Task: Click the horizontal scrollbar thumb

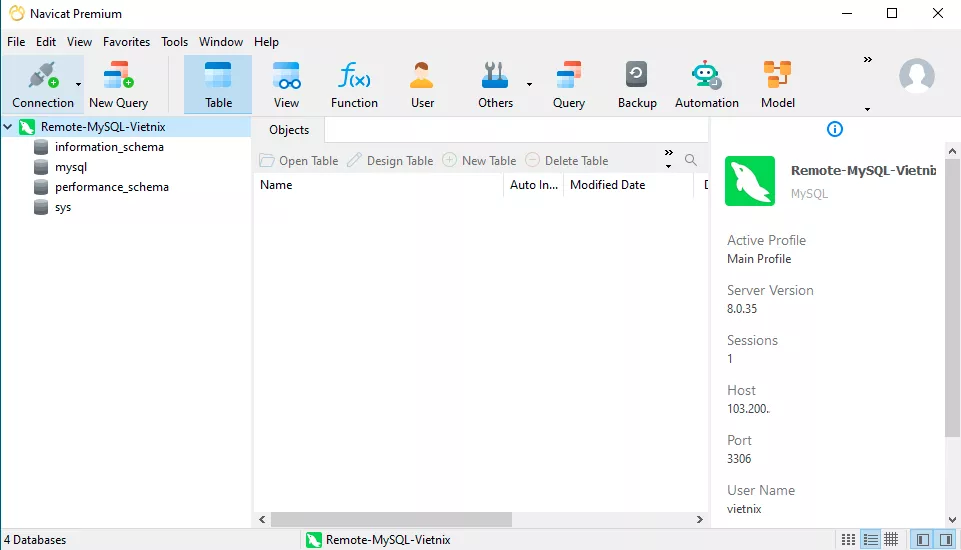Action: 391,519
